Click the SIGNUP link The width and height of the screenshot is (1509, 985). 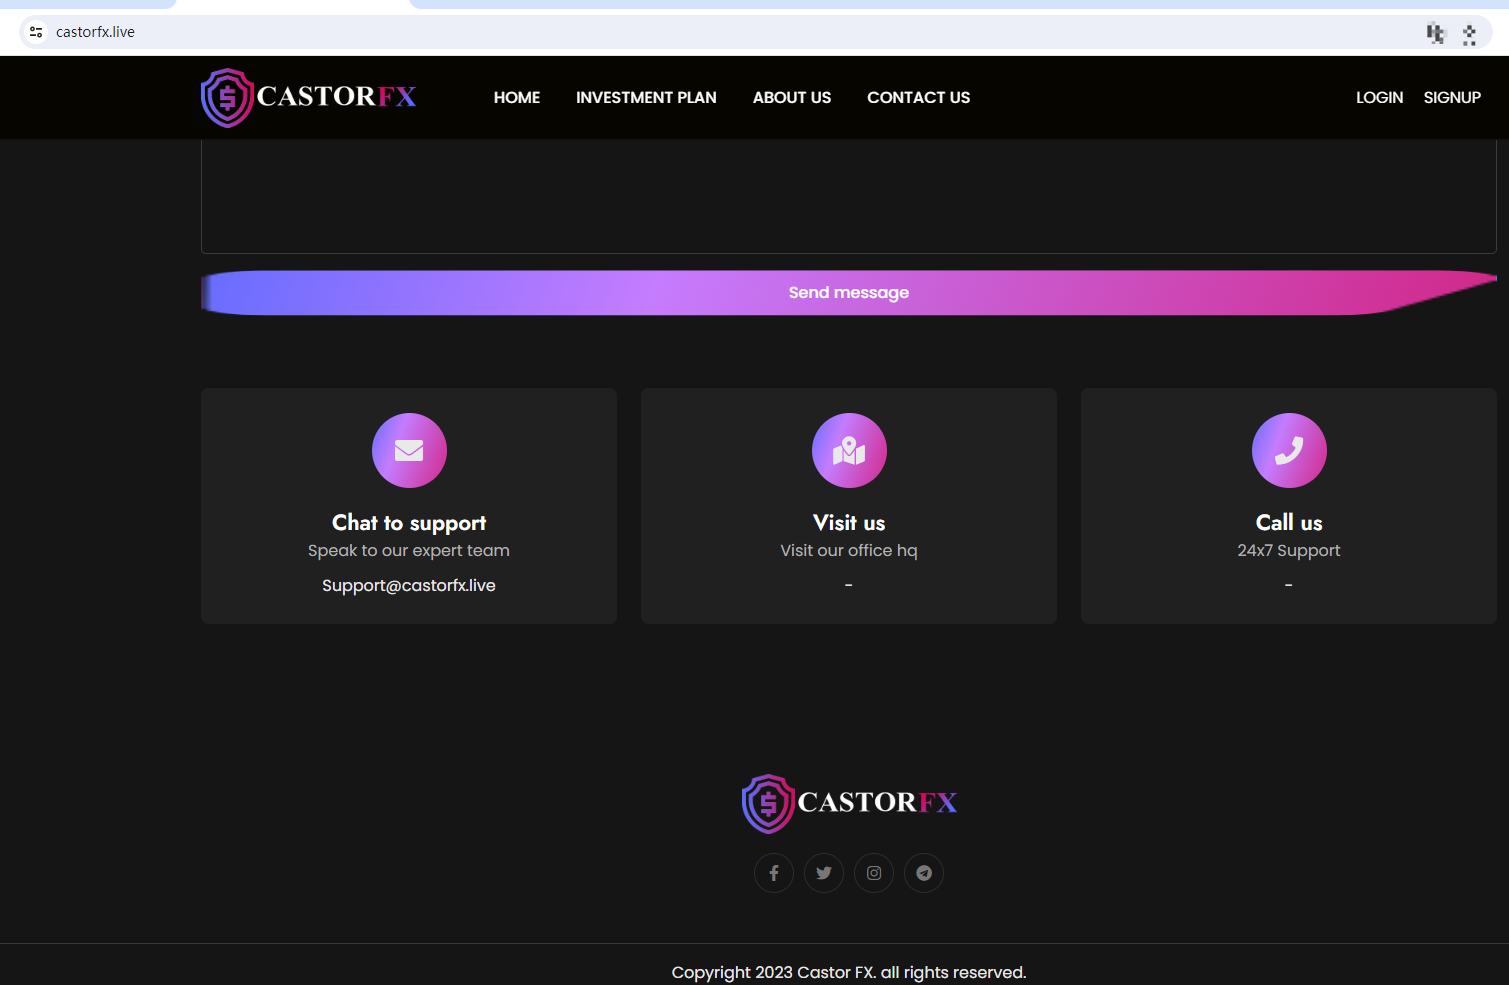pos(1452,97)
